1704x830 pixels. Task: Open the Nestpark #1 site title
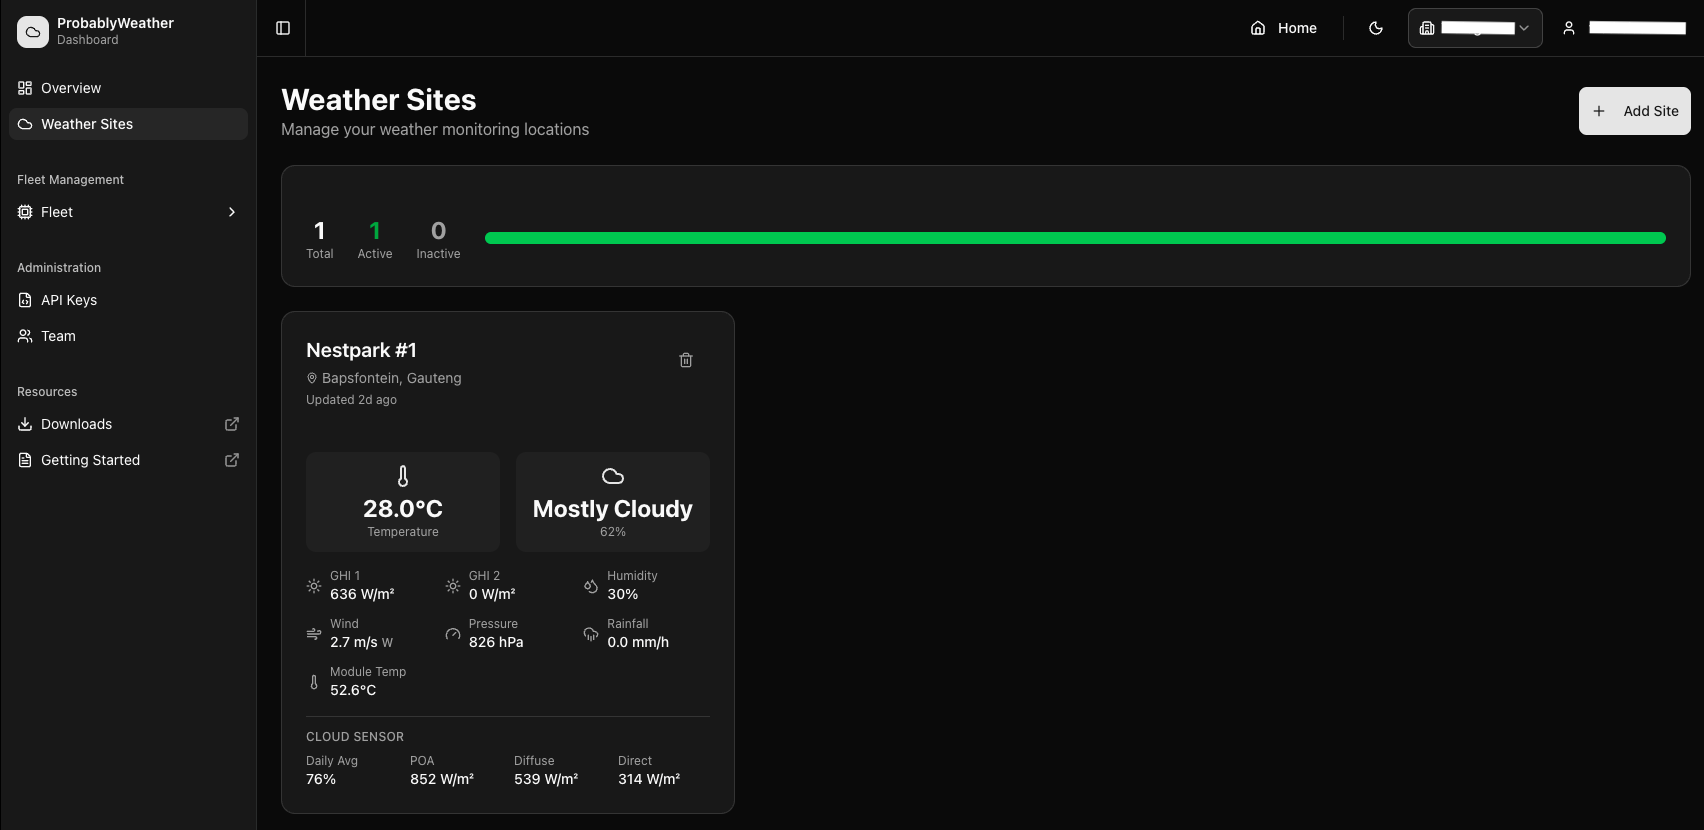pyautogui.click(x=361, y=350)
